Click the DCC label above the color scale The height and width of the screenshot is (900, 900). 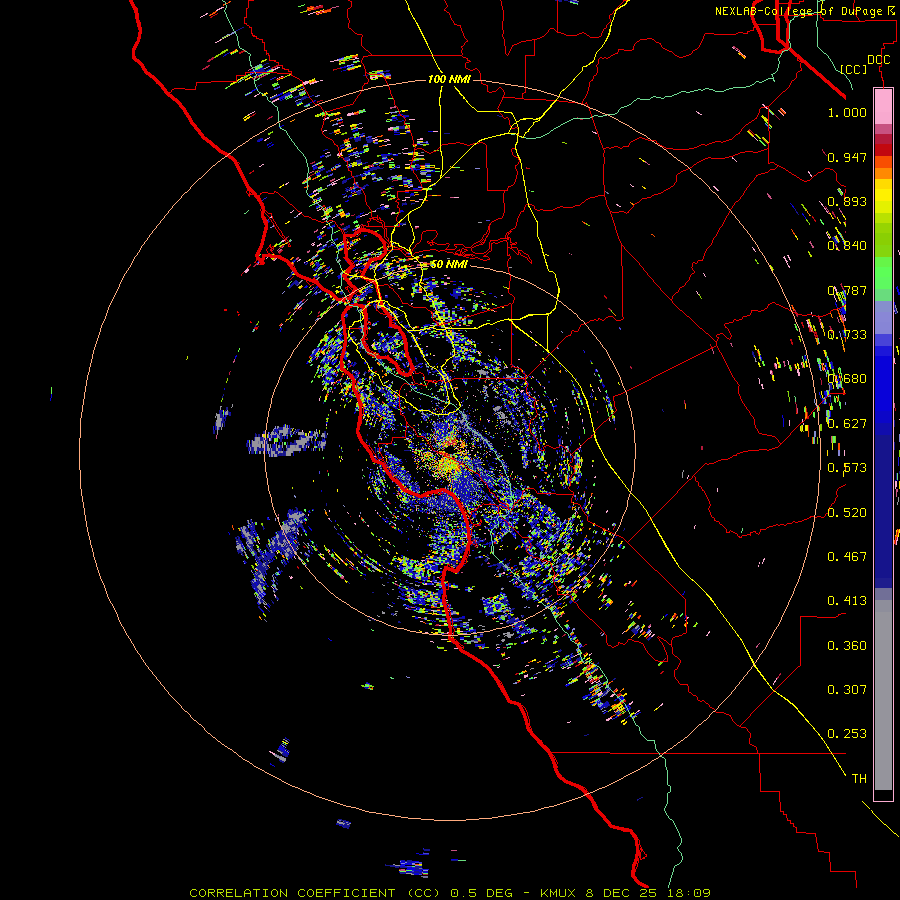tap(879, 60)
